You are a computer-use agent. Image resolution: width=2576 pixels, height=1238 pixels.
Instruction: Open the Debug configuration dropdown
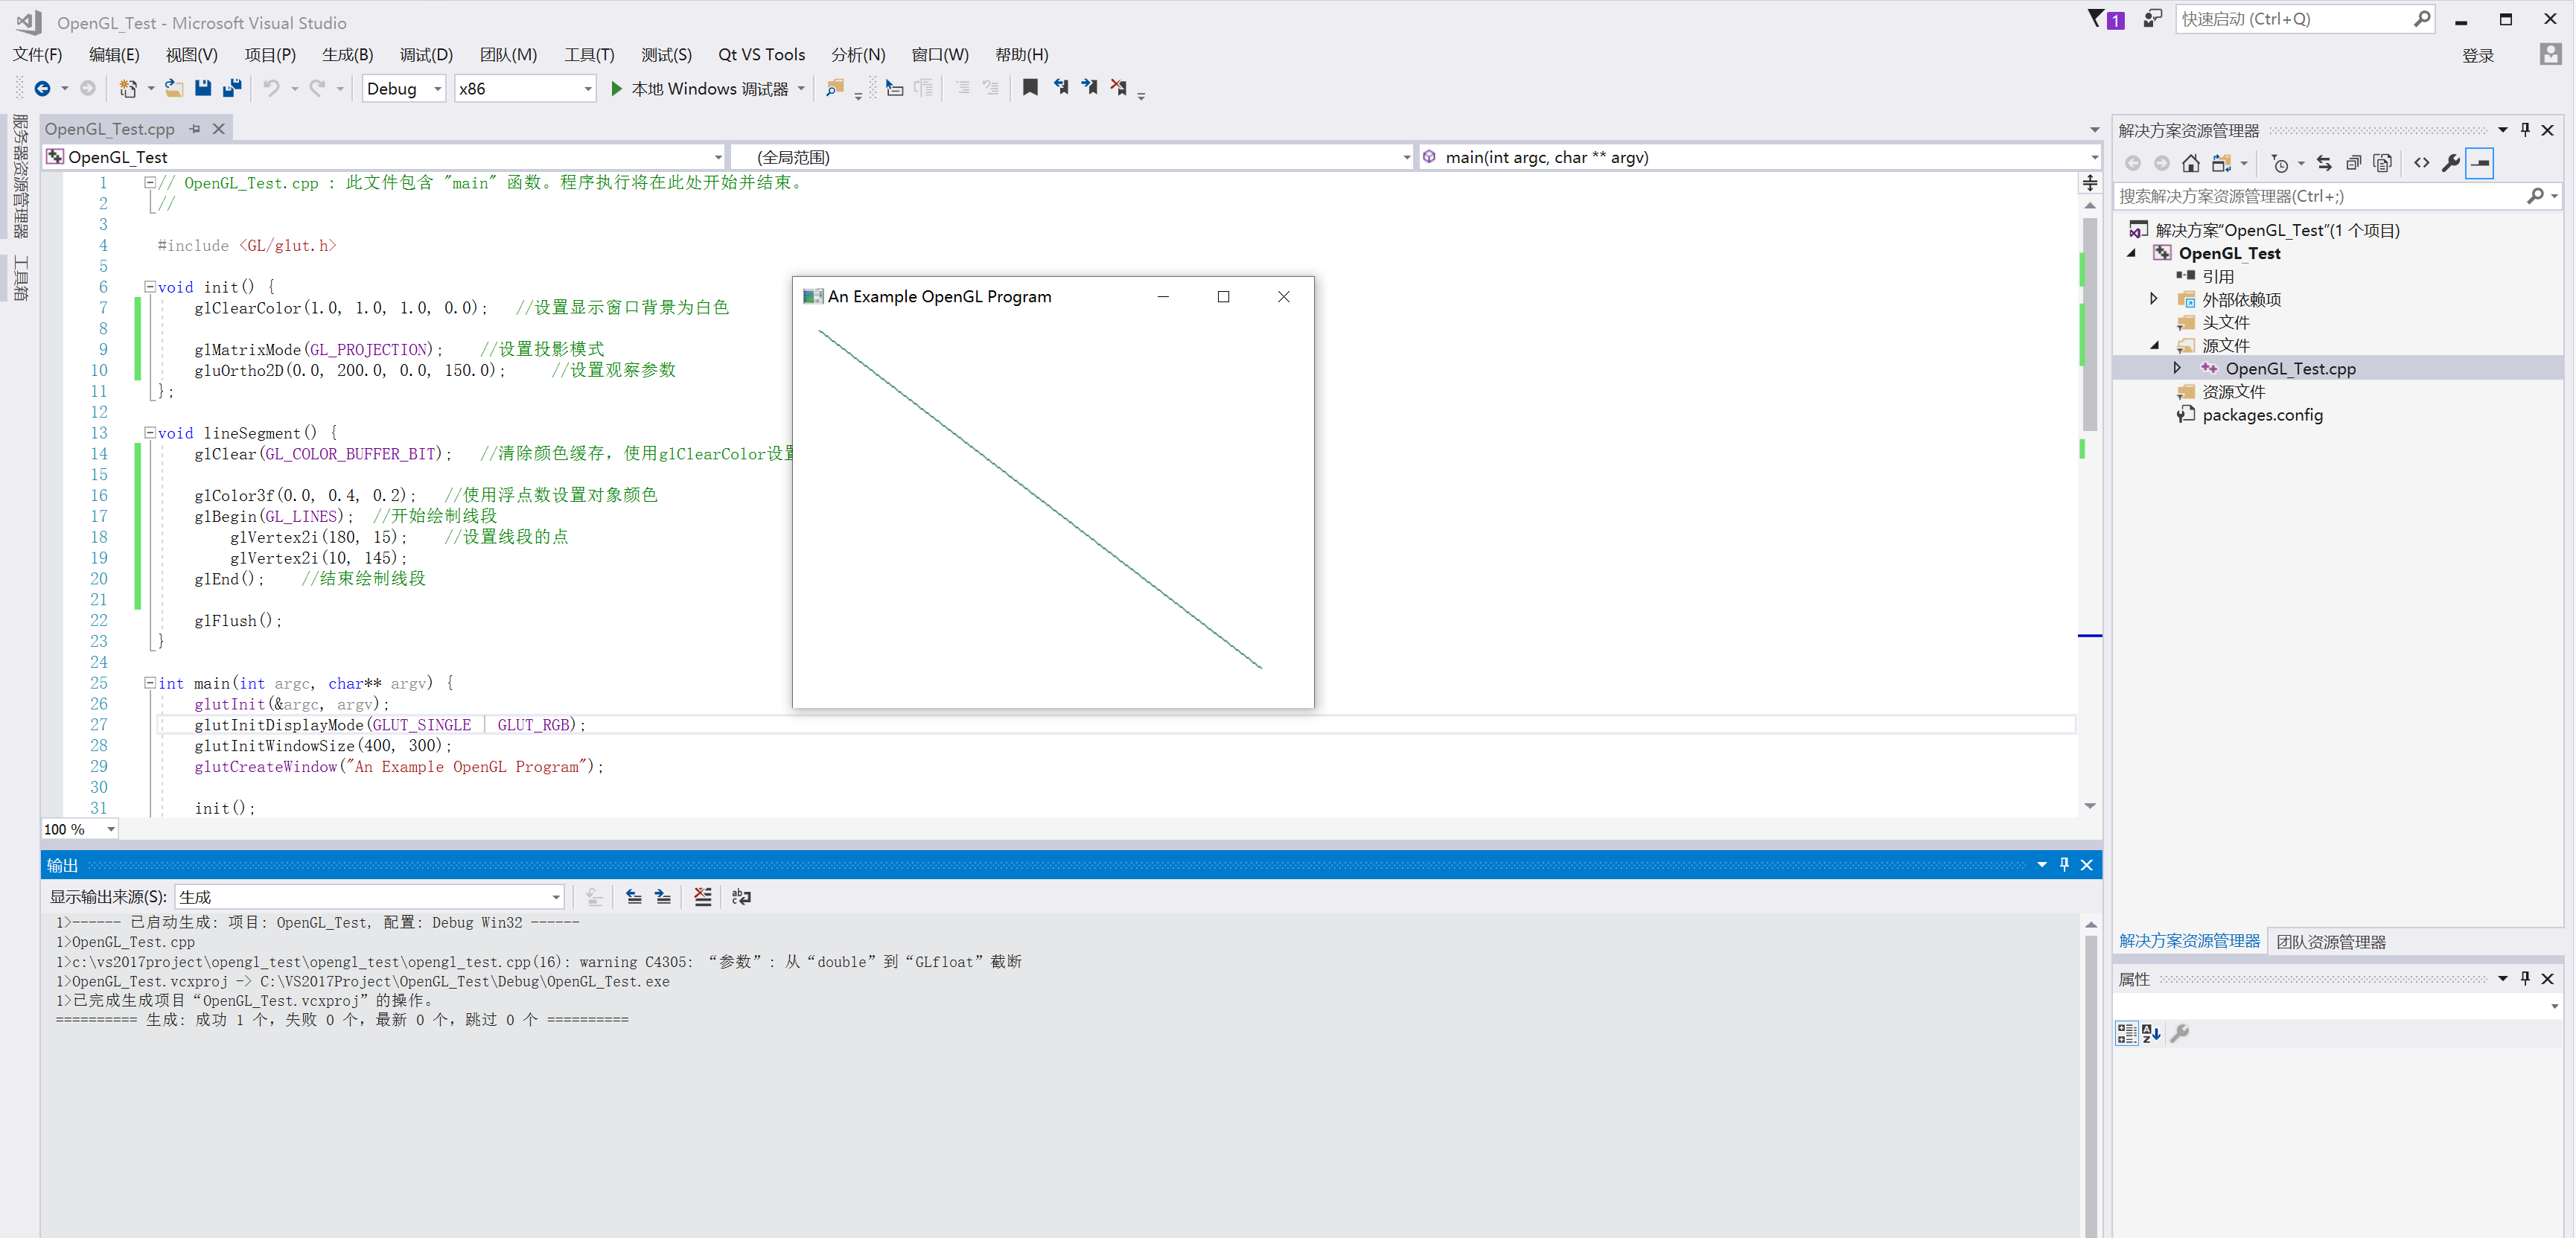(437, 89)
